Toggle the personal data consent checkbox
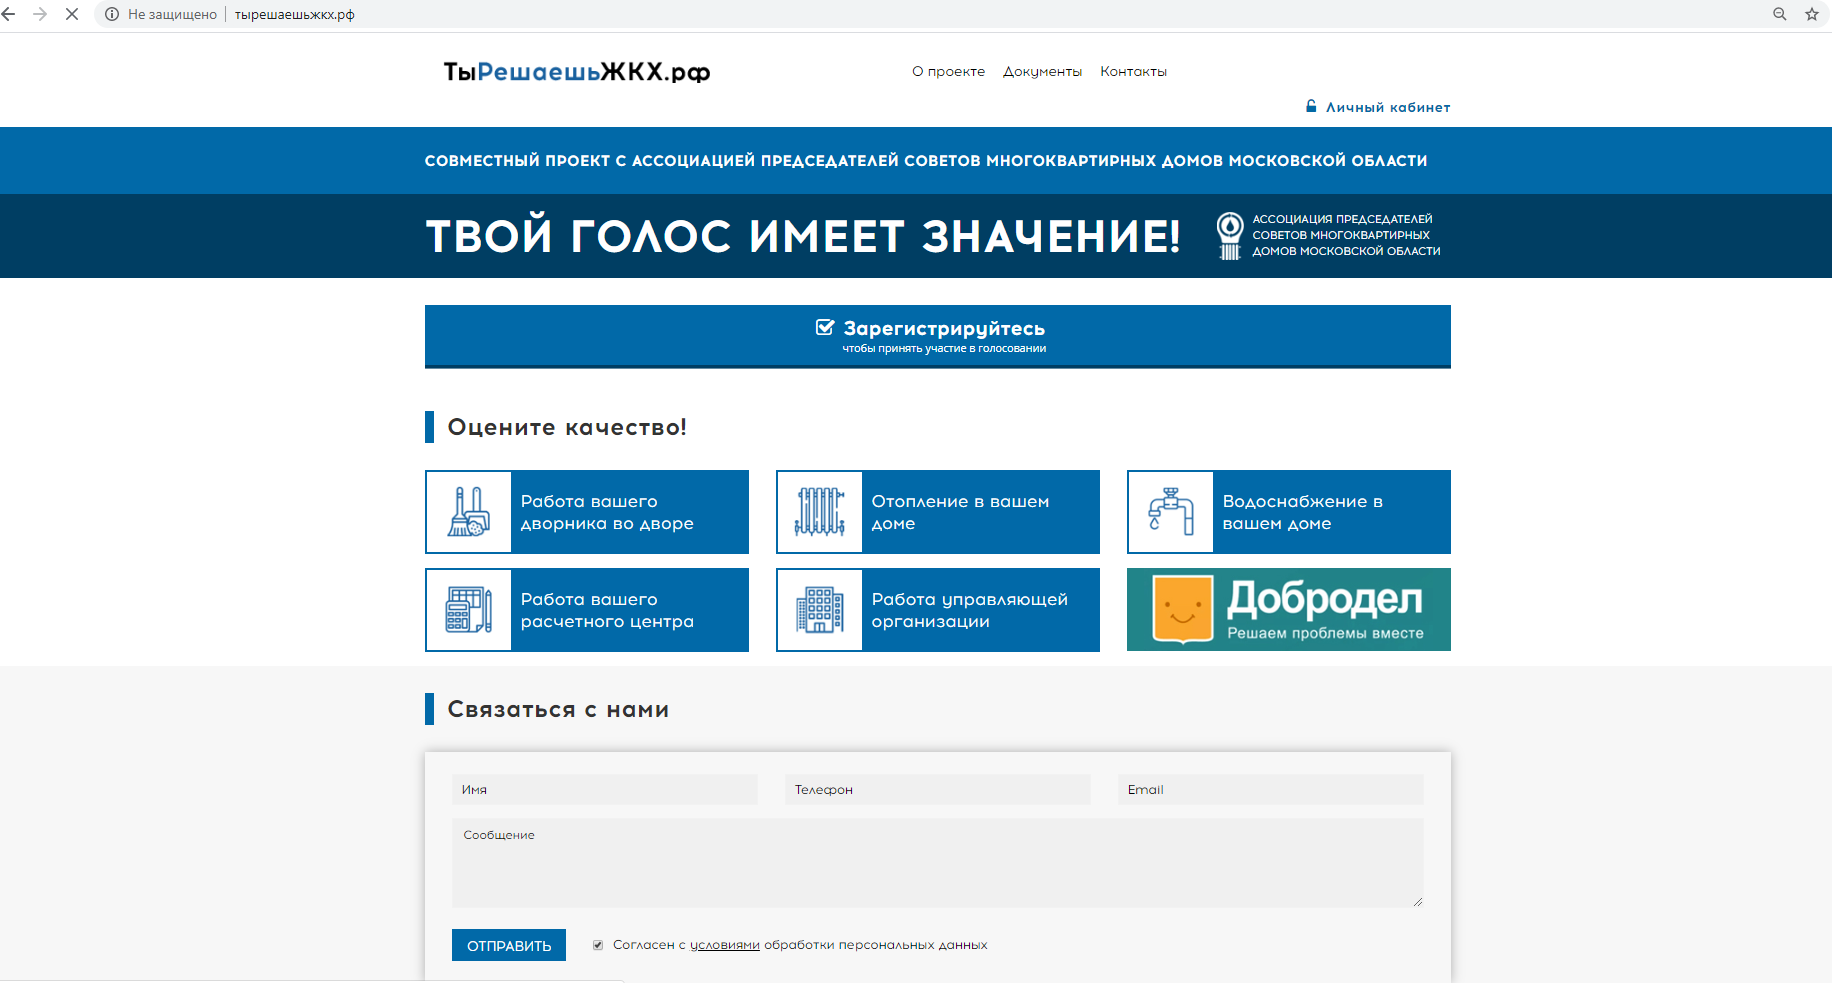1832x983 pixels. click(x=598, y=945)
